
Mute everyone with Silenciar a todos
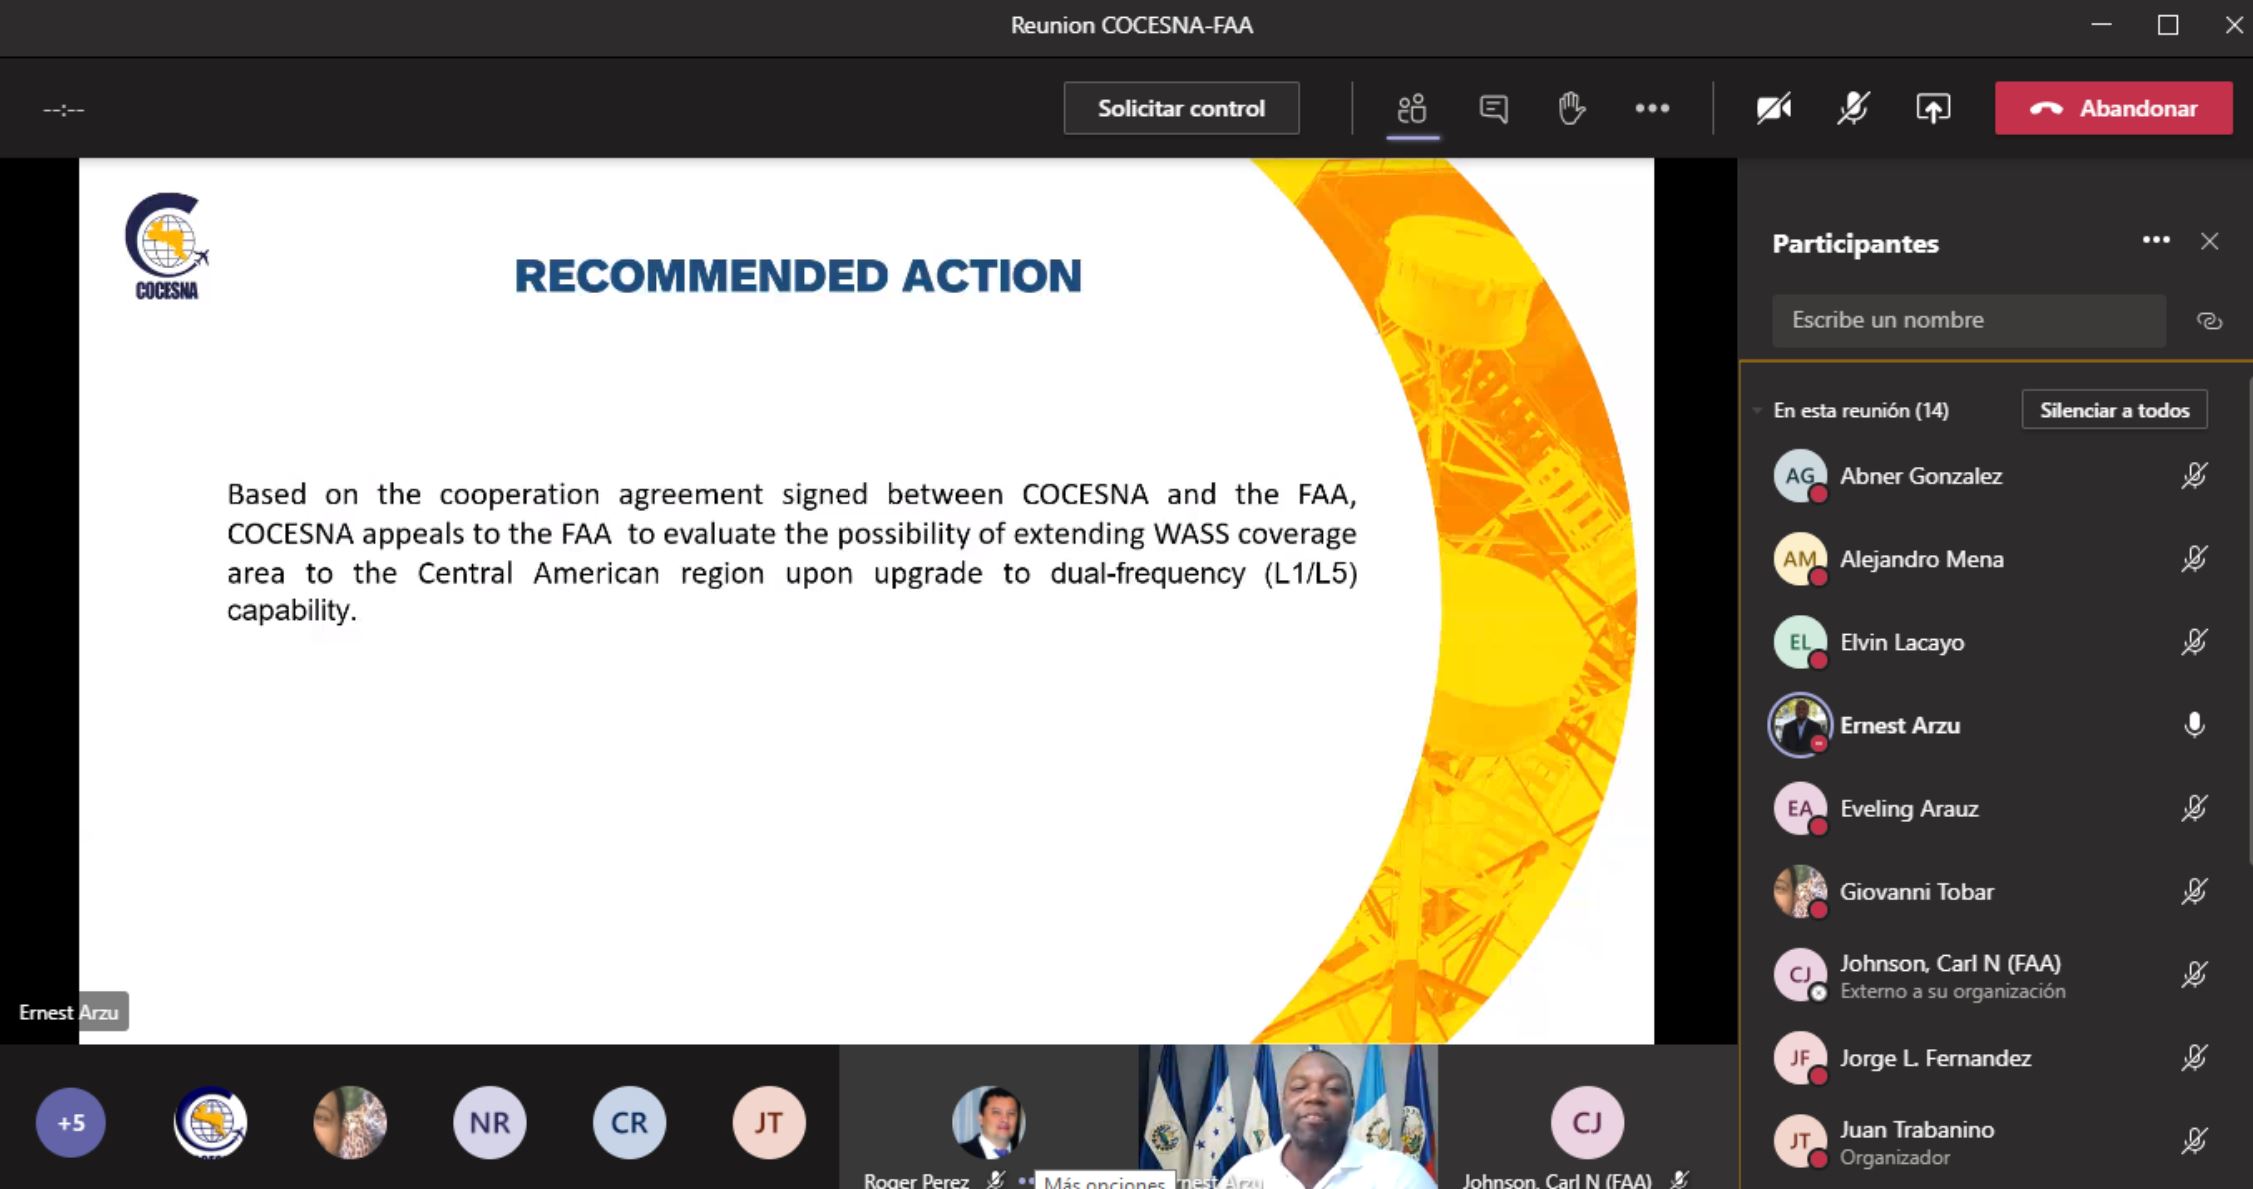(x=2114, y=410)
